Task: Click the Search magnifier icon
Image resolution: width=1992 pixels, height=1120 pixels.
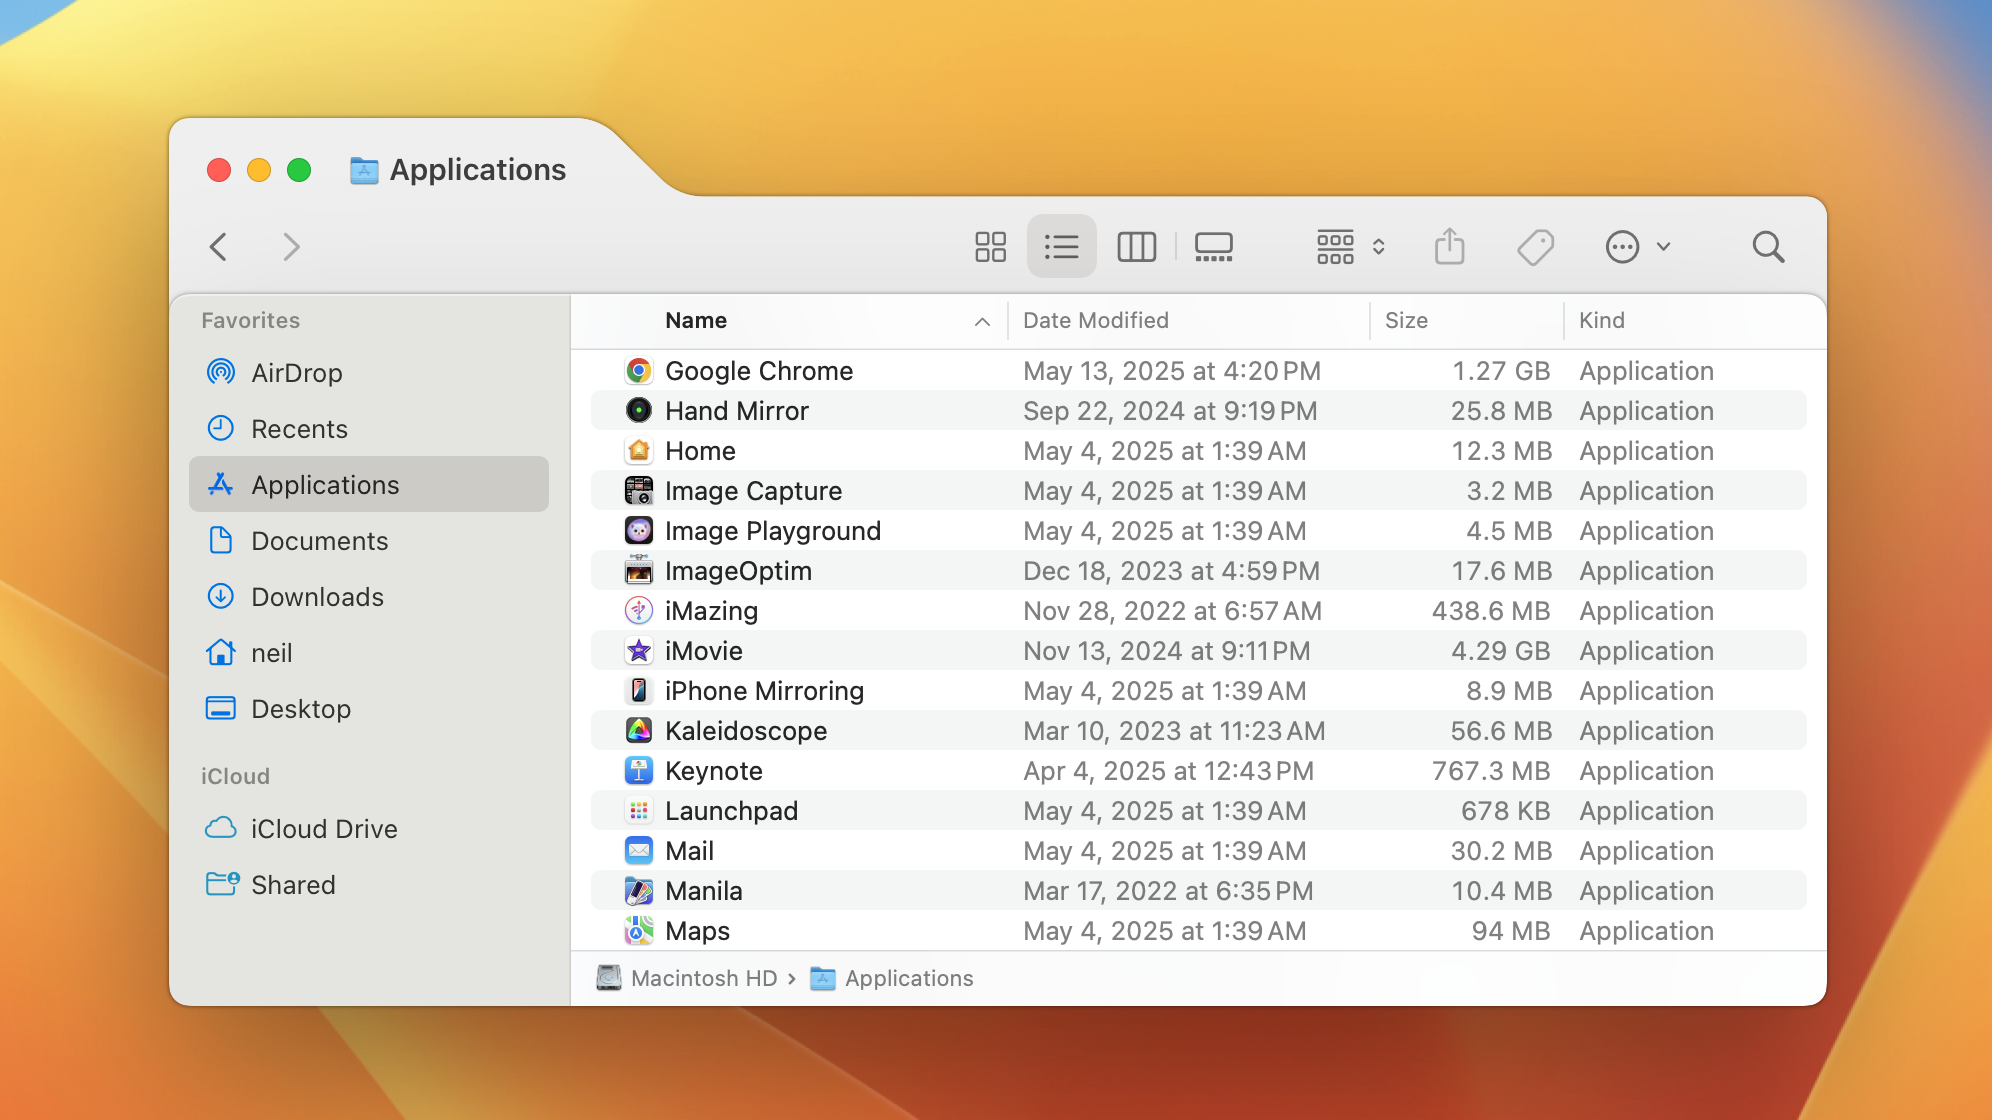Action: point(1768,247)
